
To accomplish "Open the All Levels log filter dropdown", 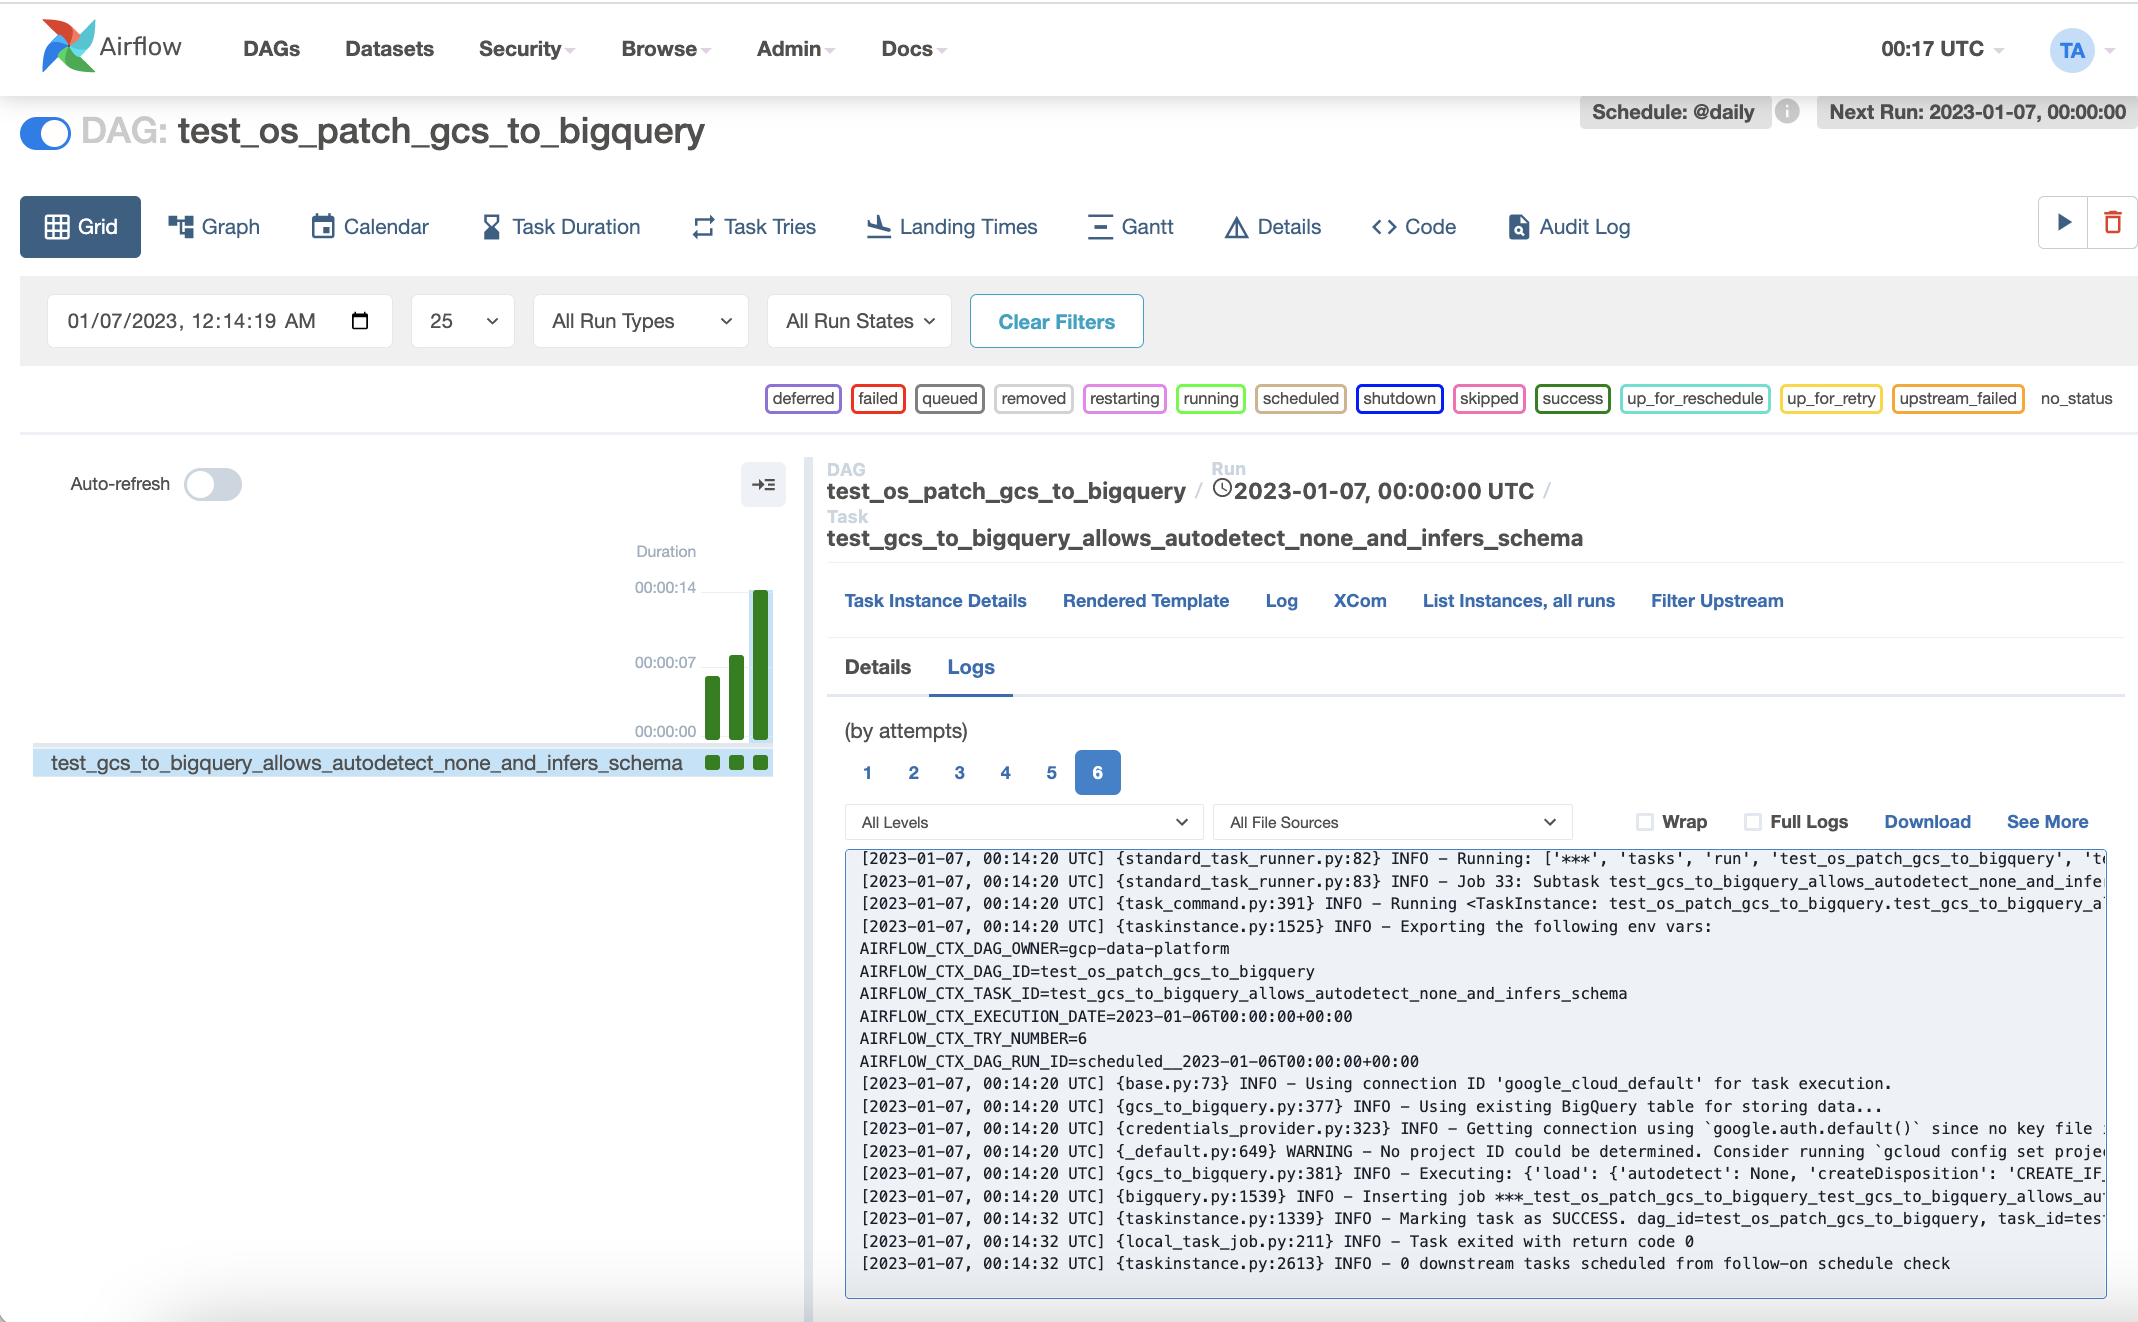I will (x=1023, y=822).
